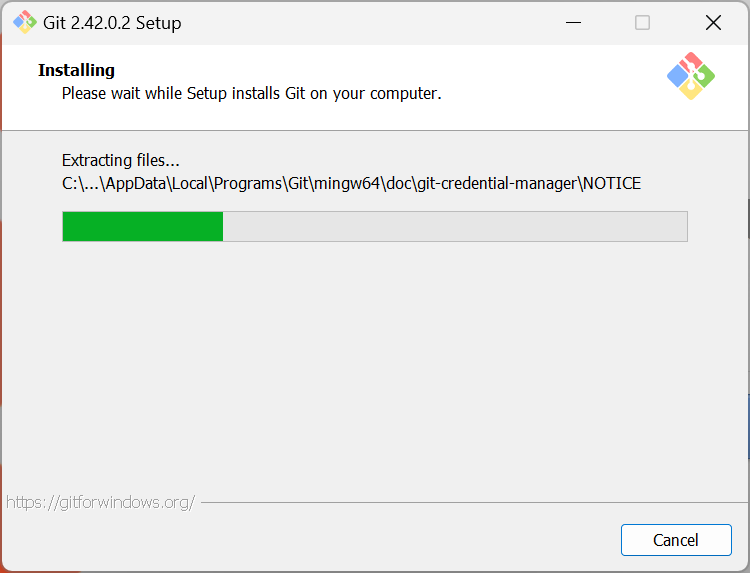Open the gitforwindows.org link
The height and width of the screenshot is (573, 750).
point(100,502)
